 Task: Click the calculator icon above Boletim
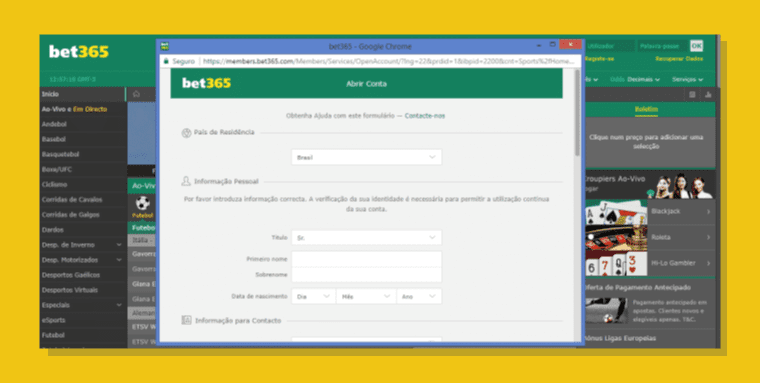(692, 95)
